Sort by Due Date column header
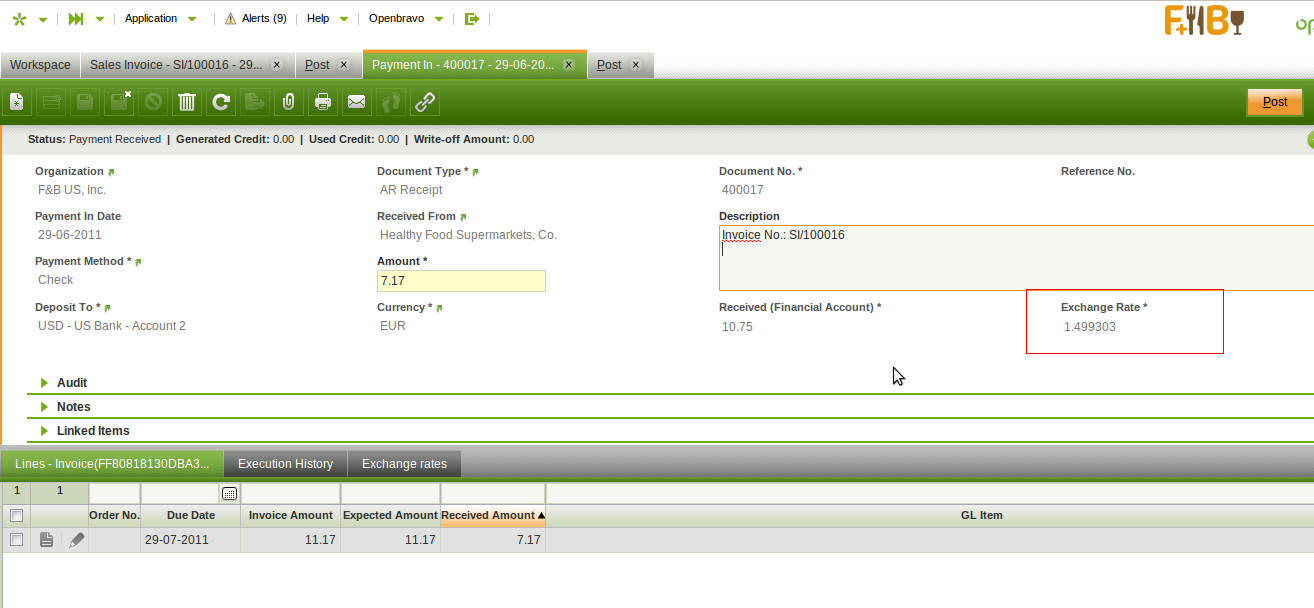This screenshot has width=1314, height=608. click(x=191, y=516)
